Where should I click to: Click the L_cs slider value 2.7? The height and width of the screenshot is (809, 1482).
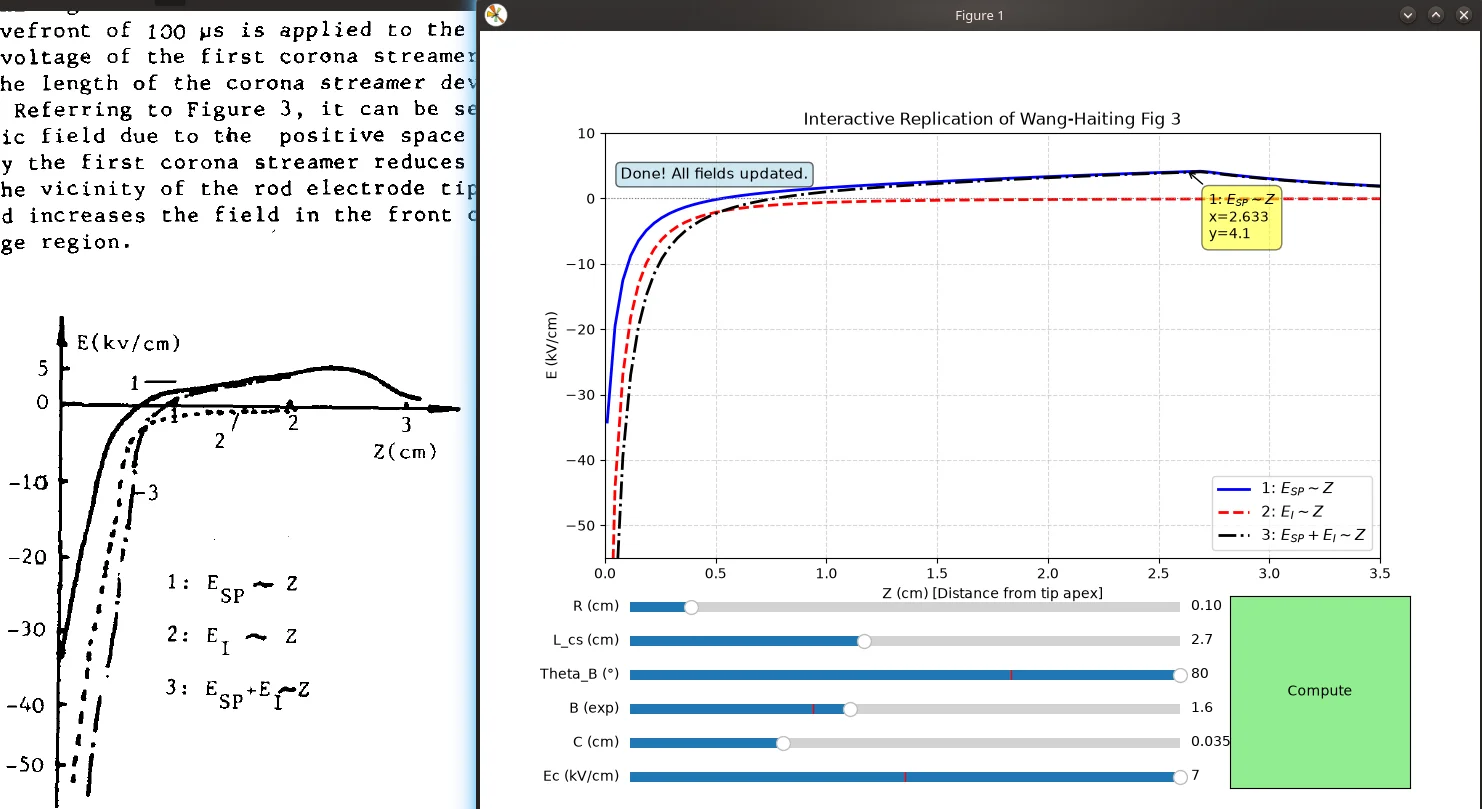[1202, 640]
